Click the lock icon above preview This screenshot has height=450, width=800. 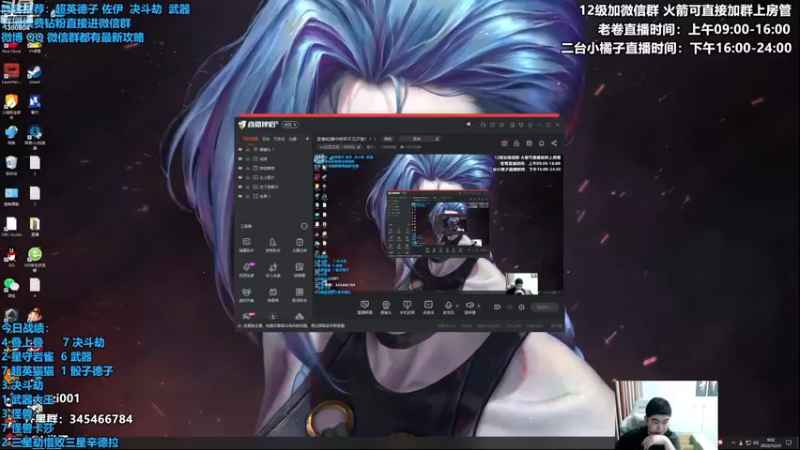pyautogui.click(x=516, y=143)
